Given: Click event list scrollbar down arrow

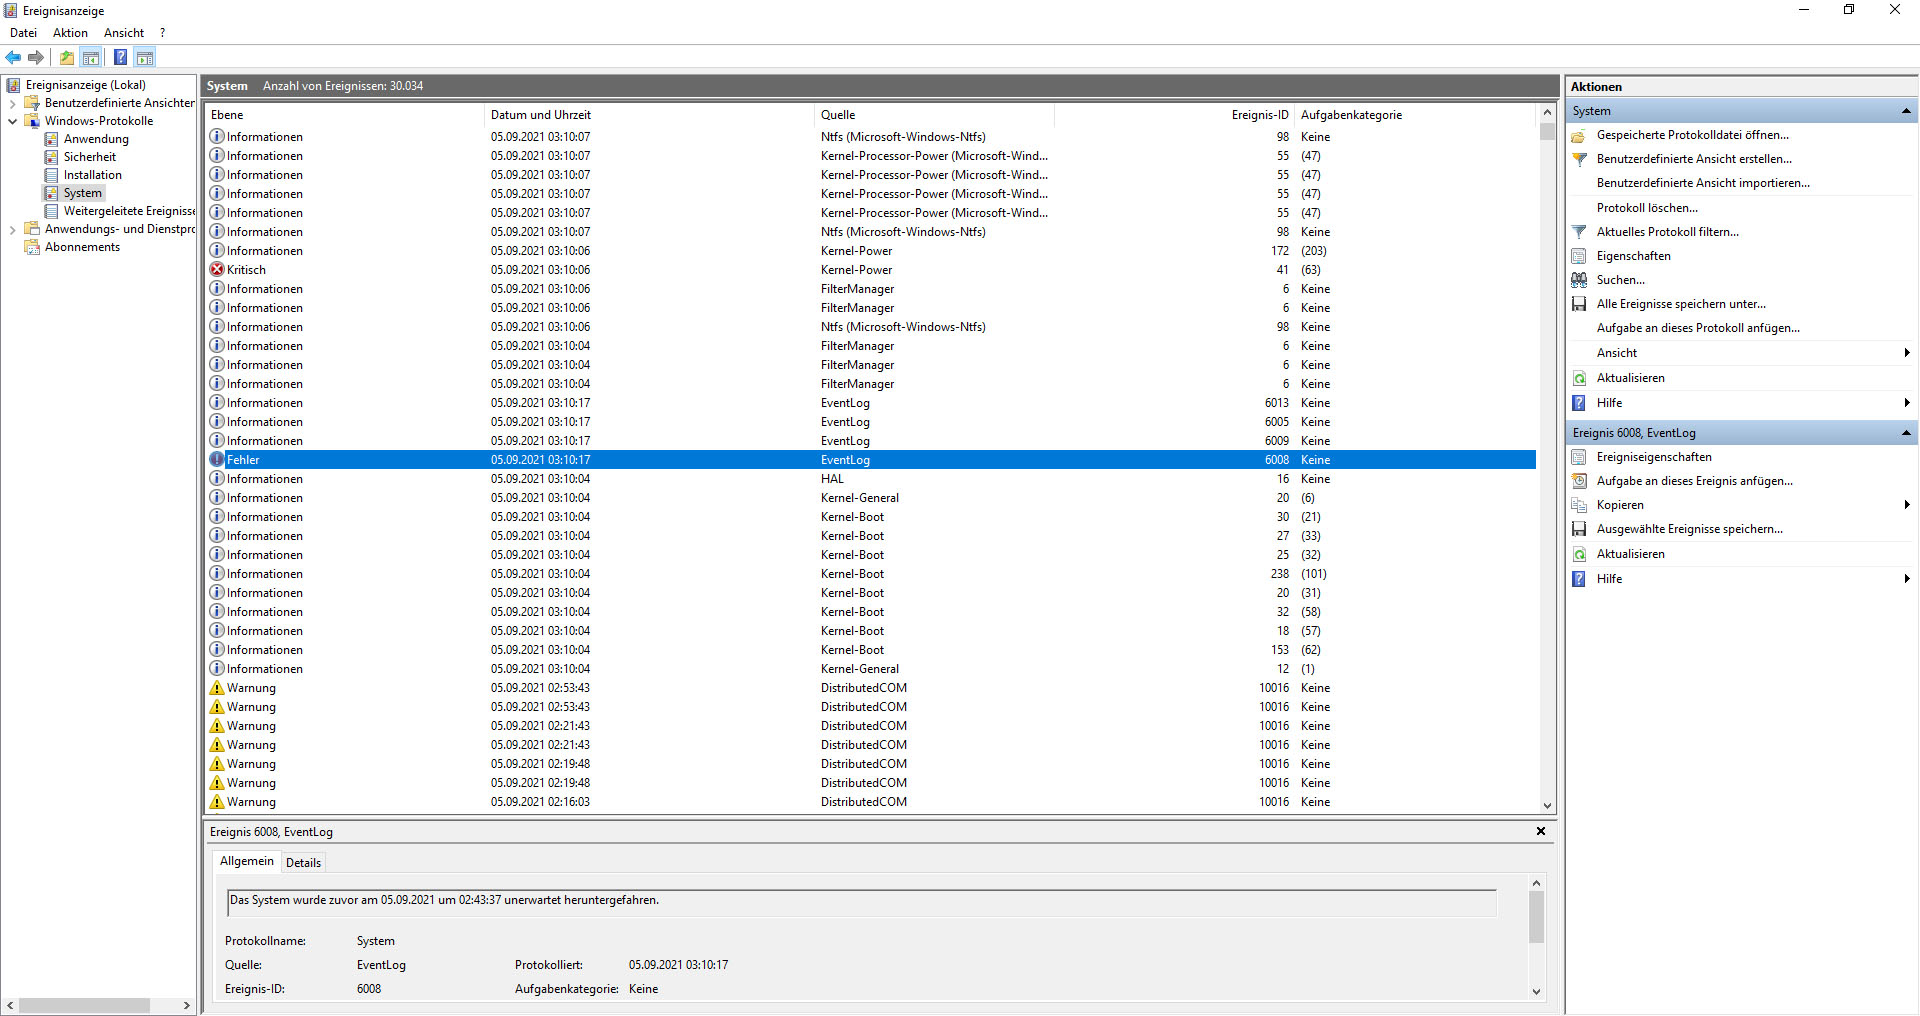Looking at the screenshot, I should 1547,805.
